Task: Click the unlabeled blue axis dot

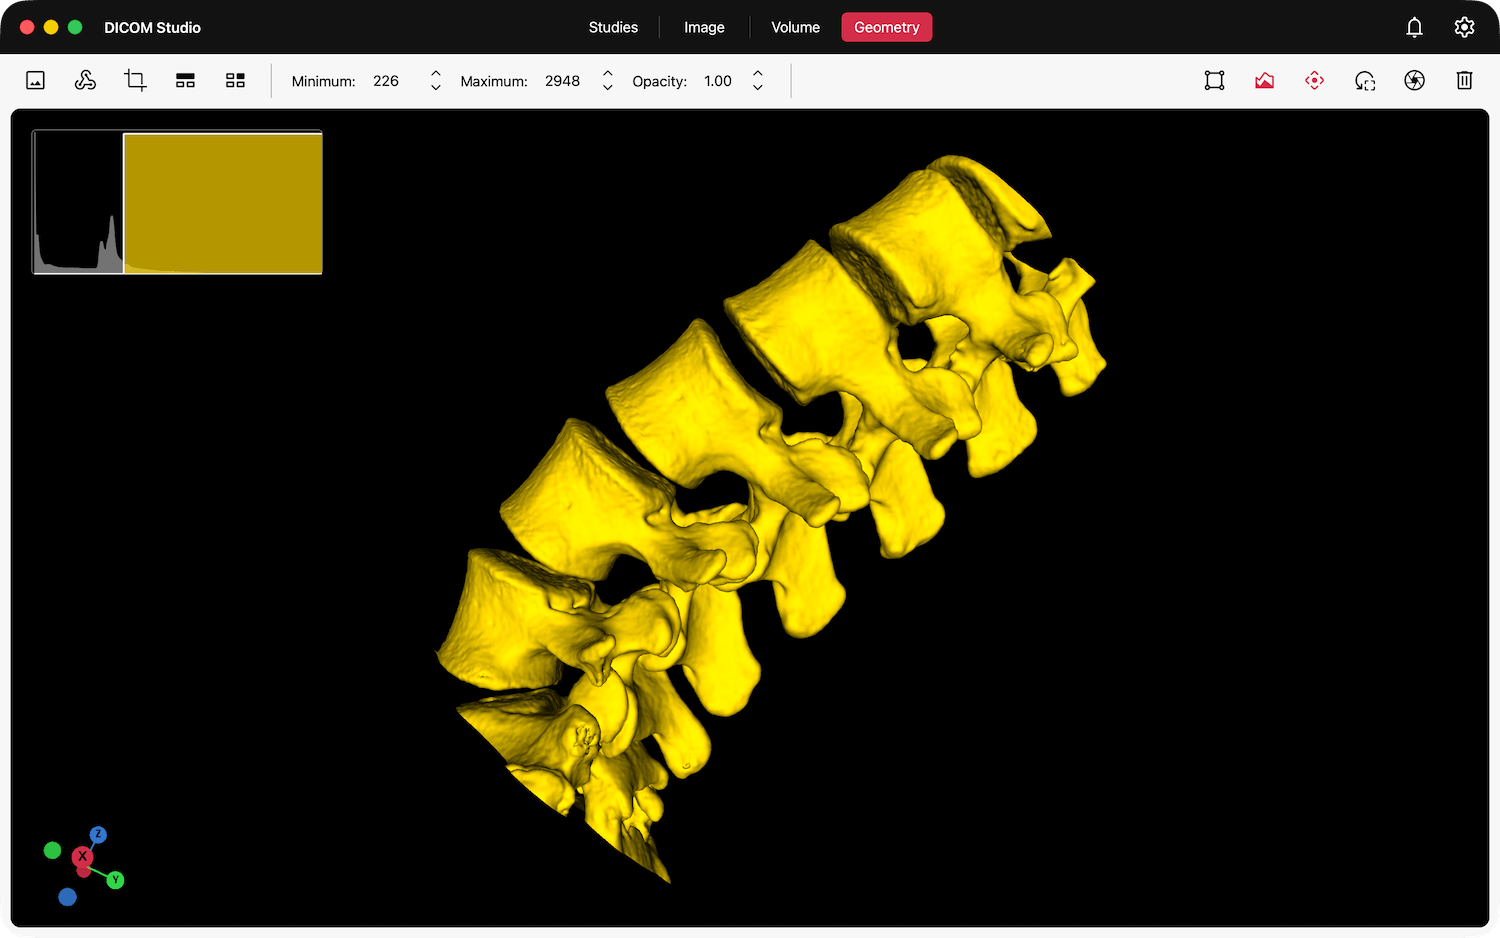Action: click(67, 897)
